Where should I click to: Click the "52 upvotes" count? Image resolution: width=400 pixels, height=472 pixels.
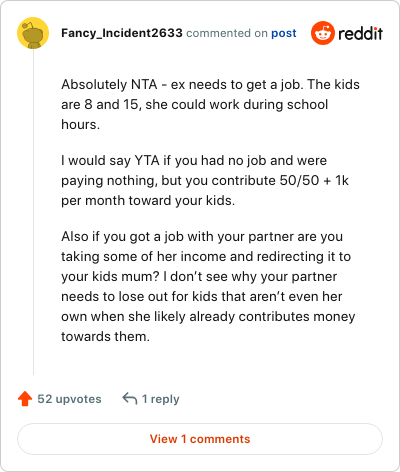point(69,399)
